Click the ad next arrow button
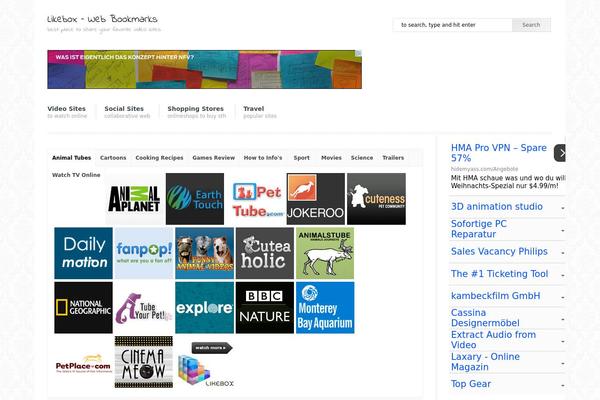Viewport: 600px width, 400px height. (x=560, y=153)
